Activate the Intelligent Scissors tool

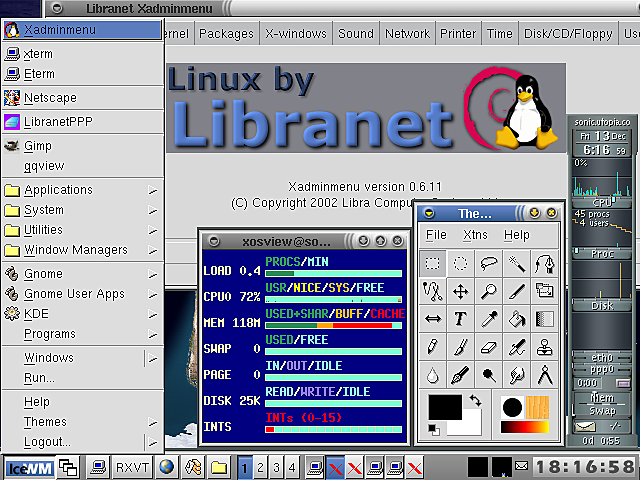click(433, 291)
